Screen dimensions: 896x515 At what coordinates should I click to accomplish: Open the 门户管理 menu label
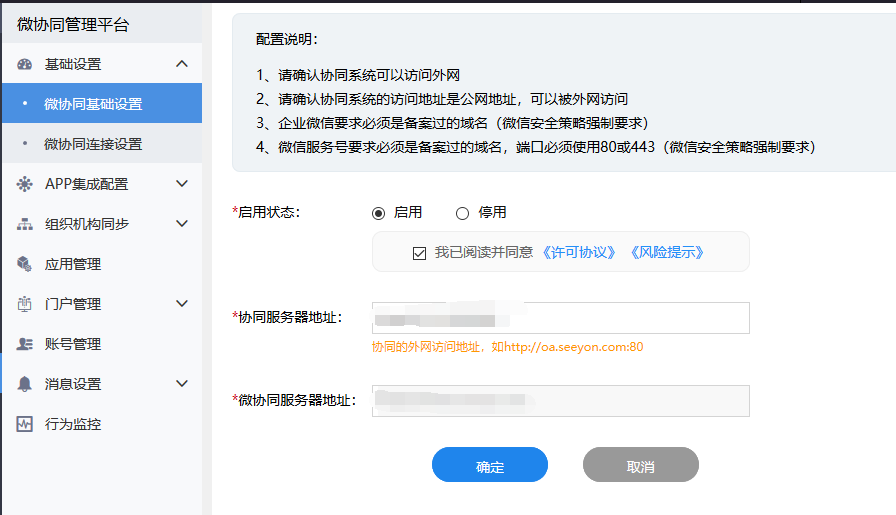(x=73, y=304)
